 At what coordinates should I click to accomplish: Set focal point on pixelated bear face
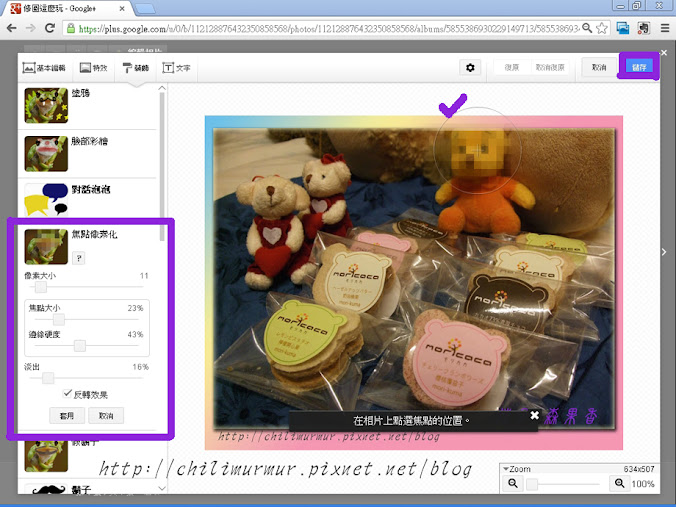pos(477,150)
